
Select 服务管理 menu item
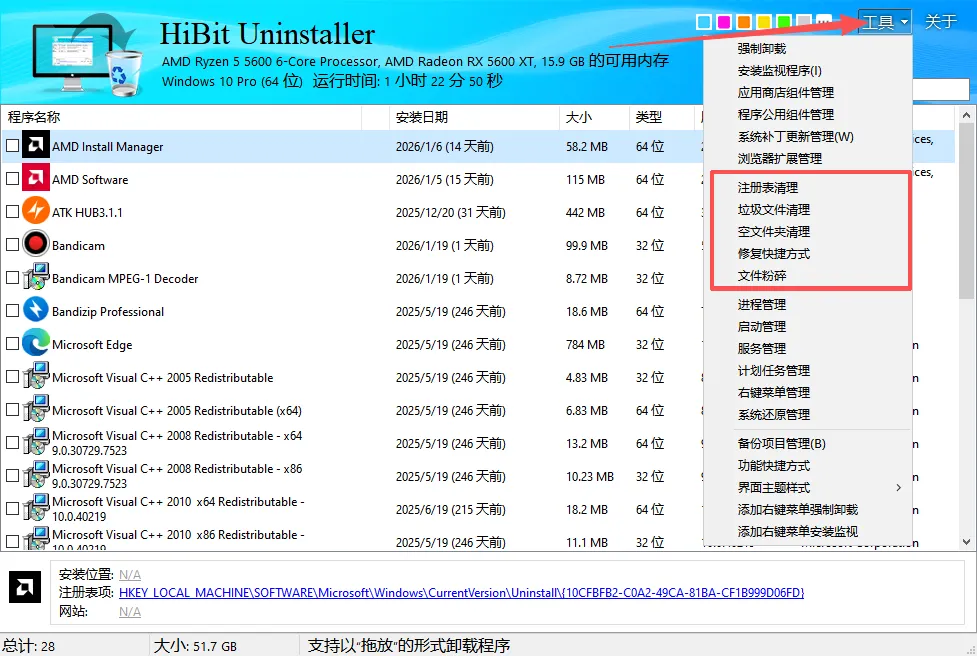point(761,348)
